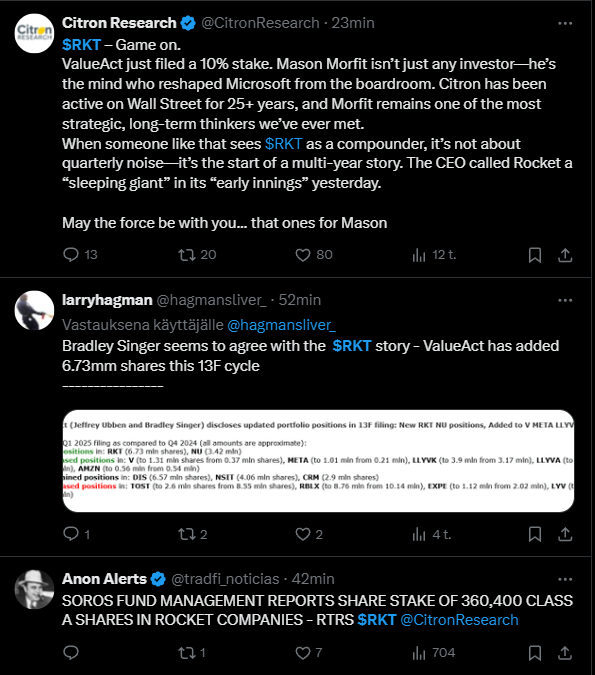
Task: Open the Anon Alerts profile avatar
Action: coord(34,589)
